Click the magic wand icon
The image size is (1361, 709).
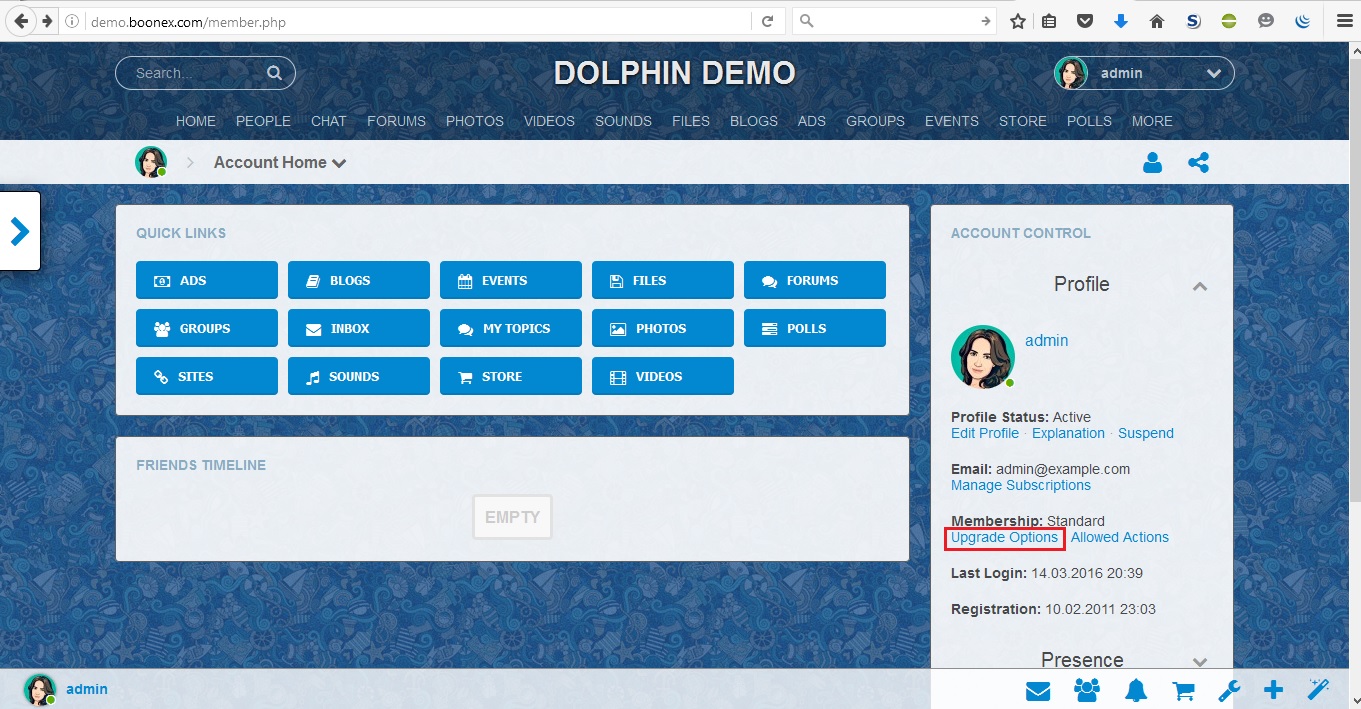pyautogui.click(x=1318, y=690)
